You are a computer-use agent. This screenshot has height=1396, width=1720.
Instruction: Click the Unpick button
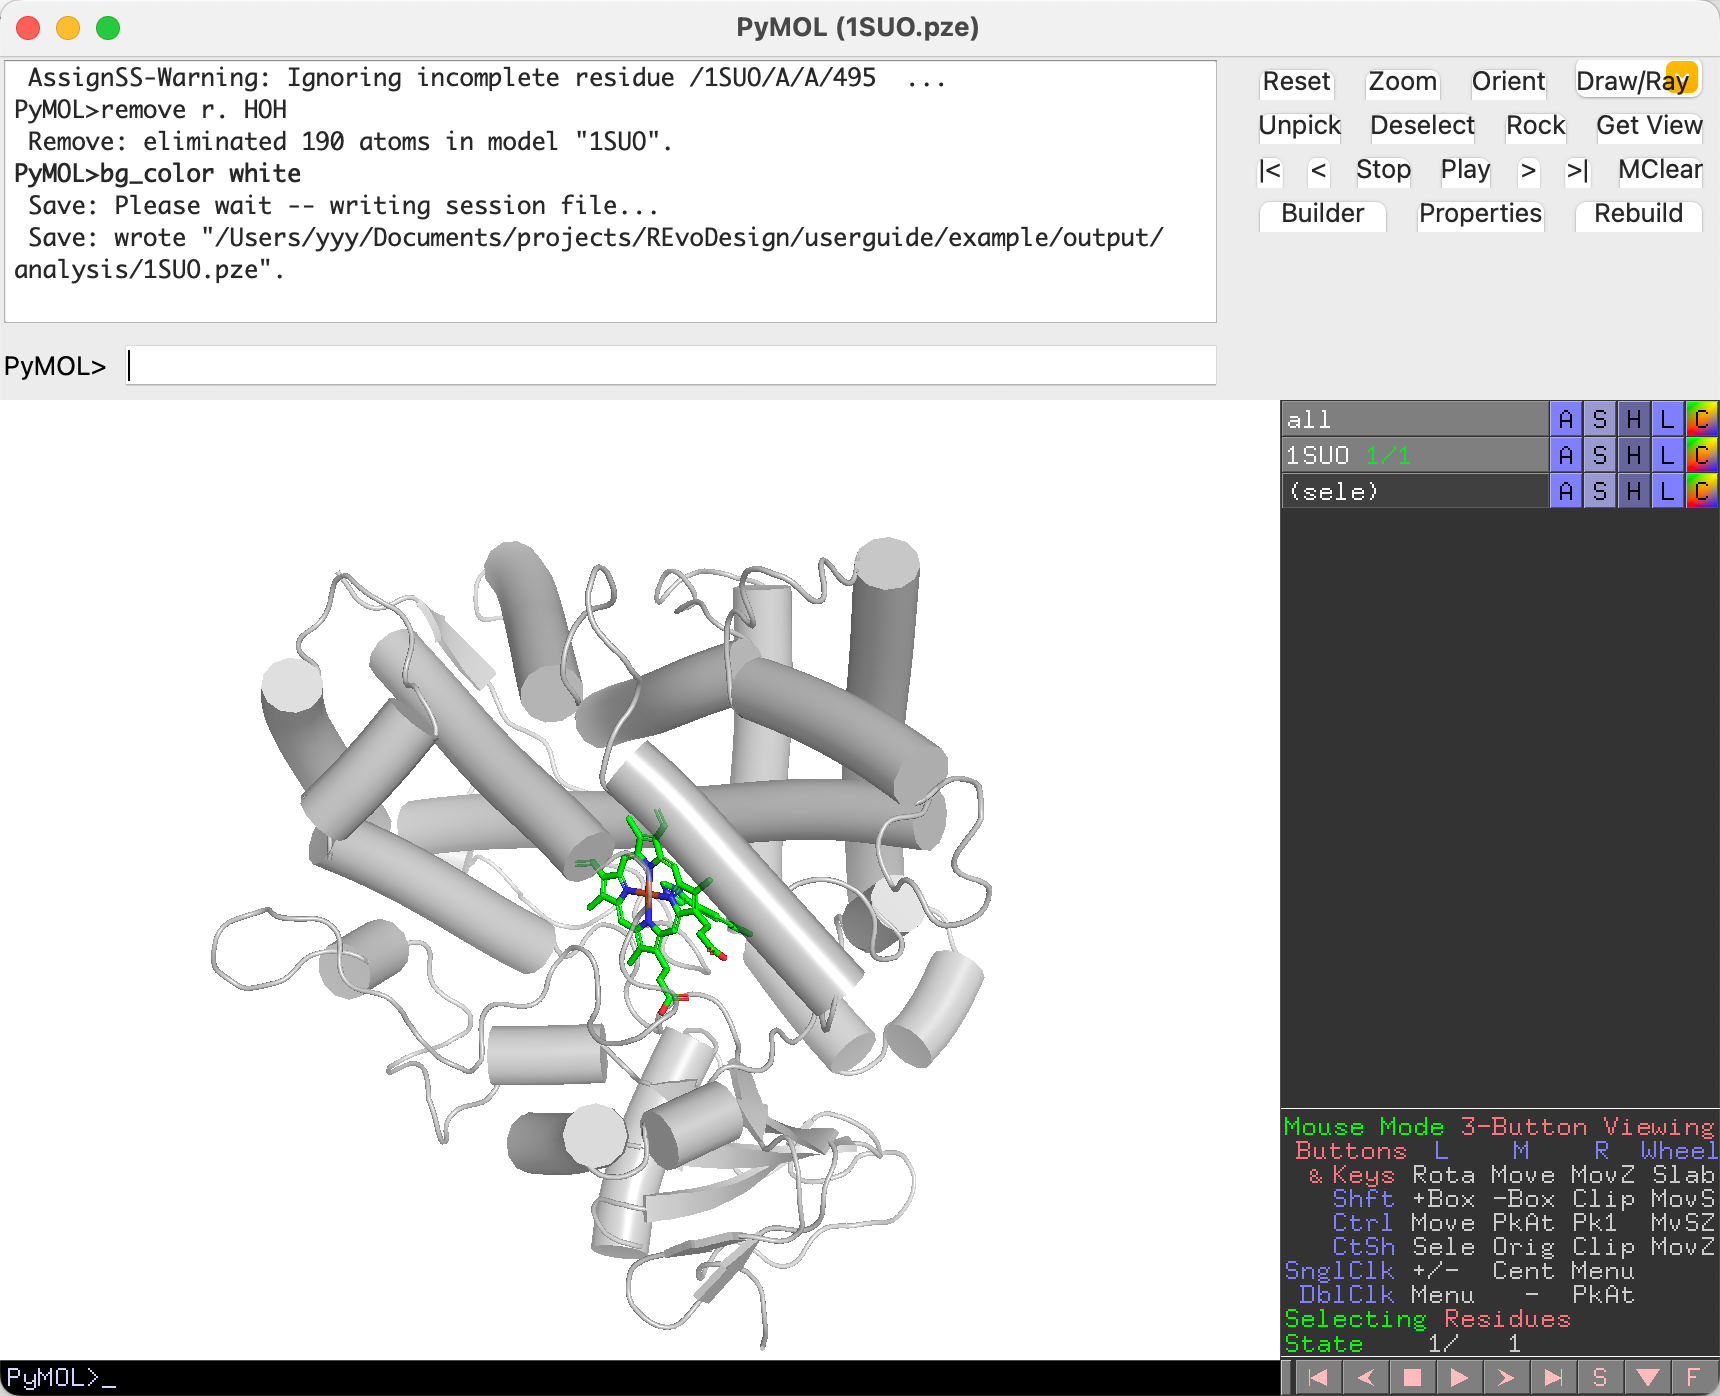point(1299,126)
